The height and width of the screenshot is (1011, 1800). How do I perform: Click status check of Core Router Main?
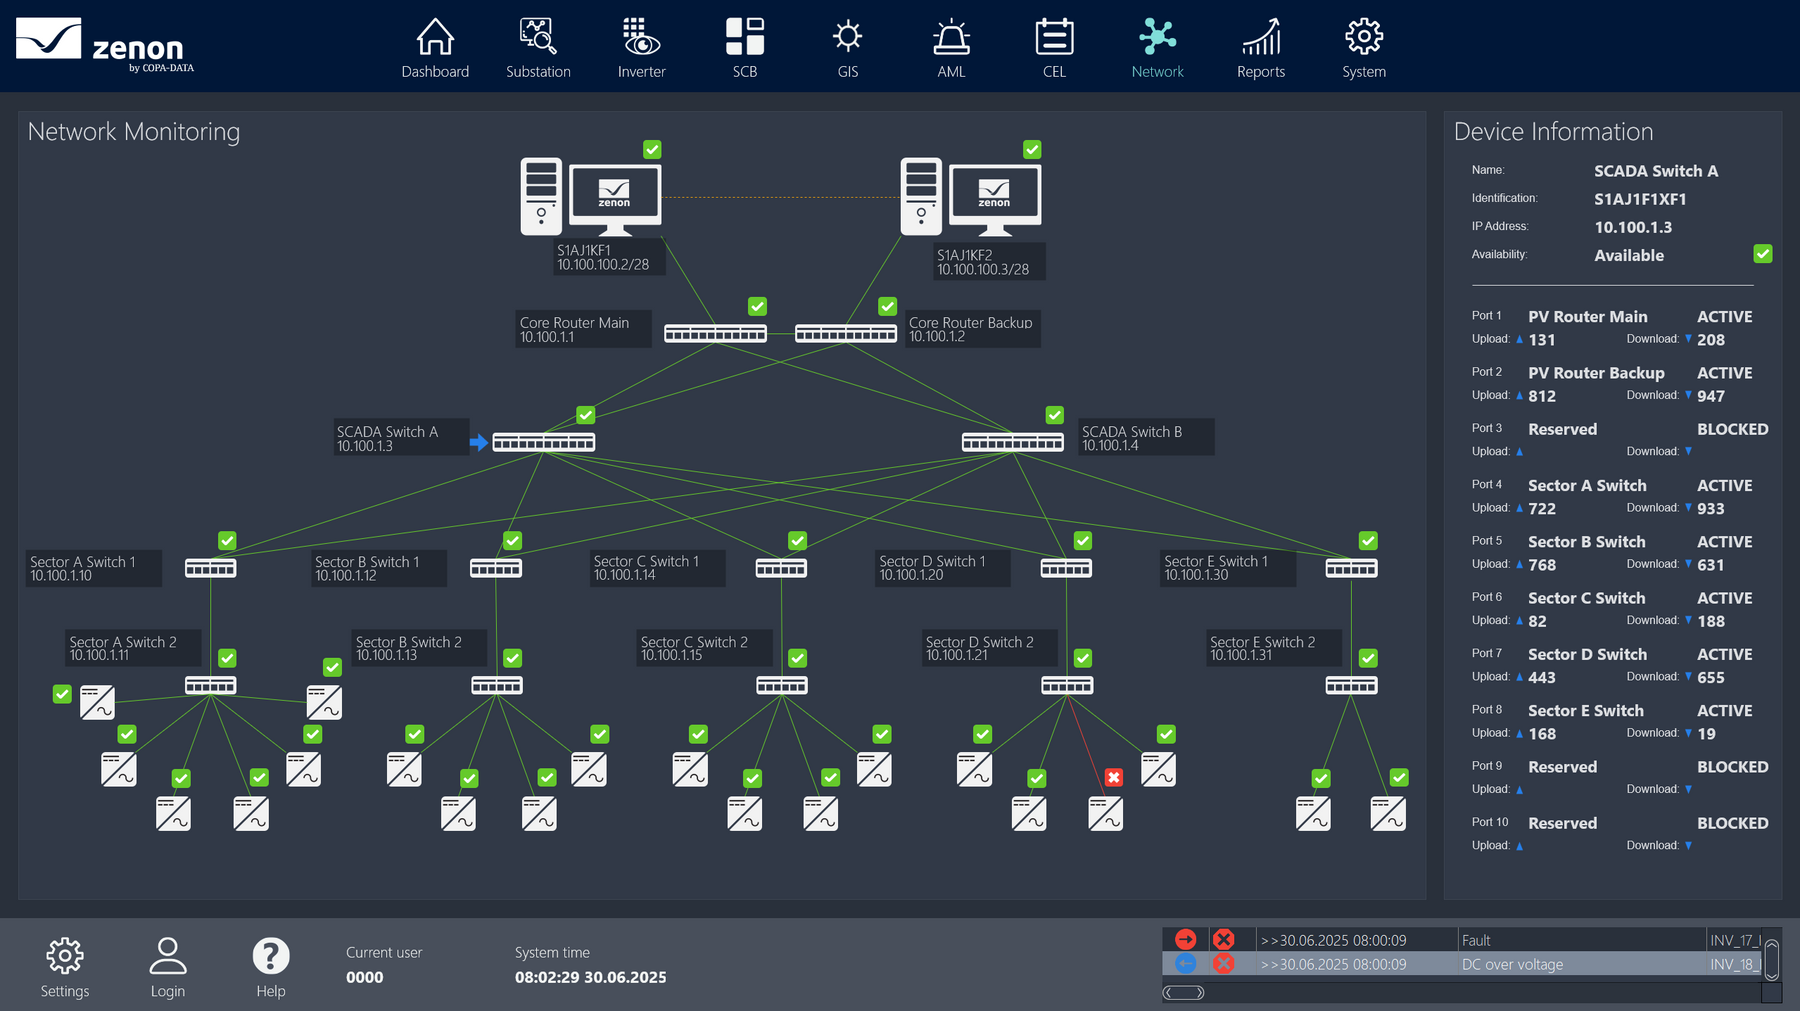pyautogui.click(x=758, y=306)
